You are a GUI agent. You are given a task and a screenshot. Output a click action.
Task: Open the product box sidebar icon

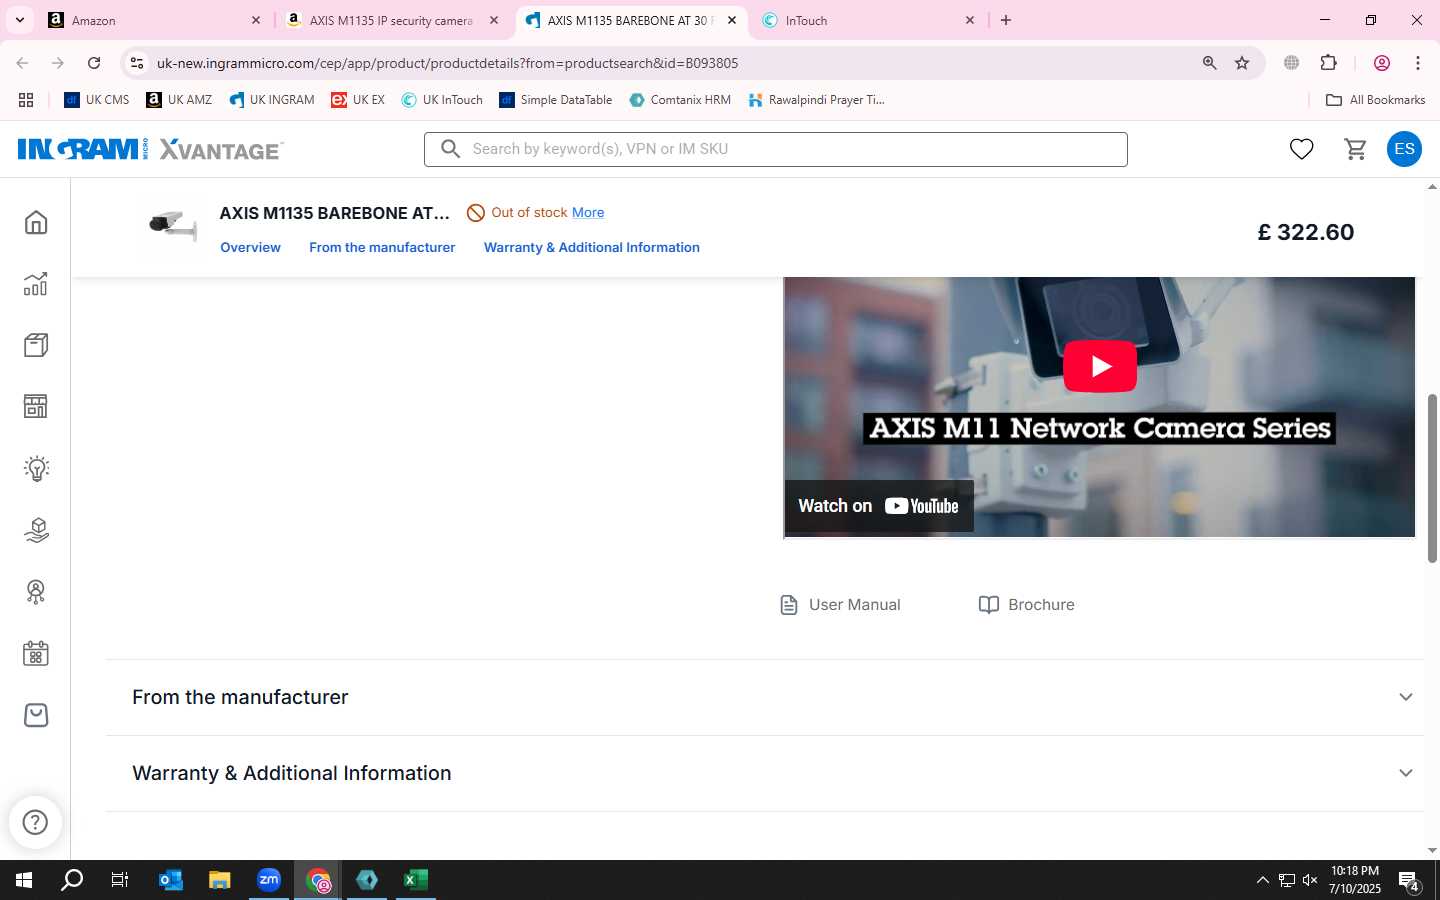[36, 345]
